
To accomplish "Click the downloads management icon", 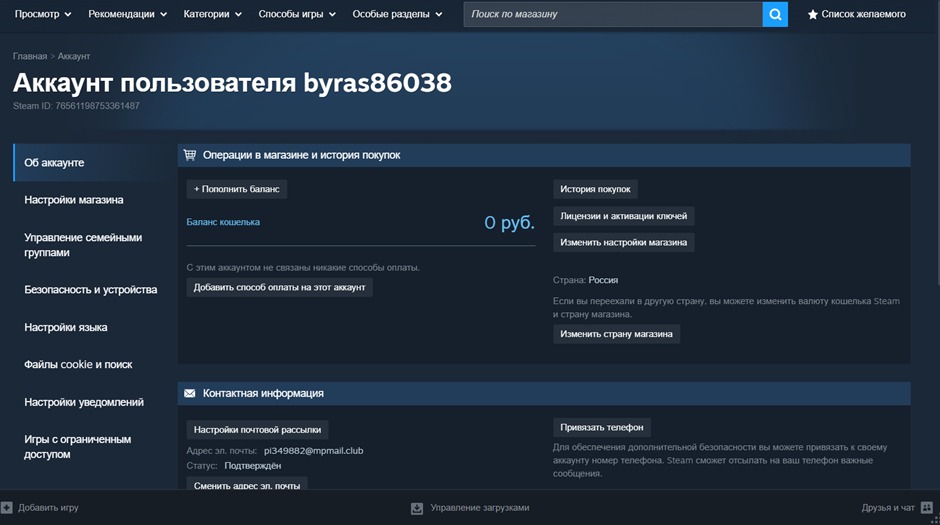I will pyautogui.click(x=417, y=508).
